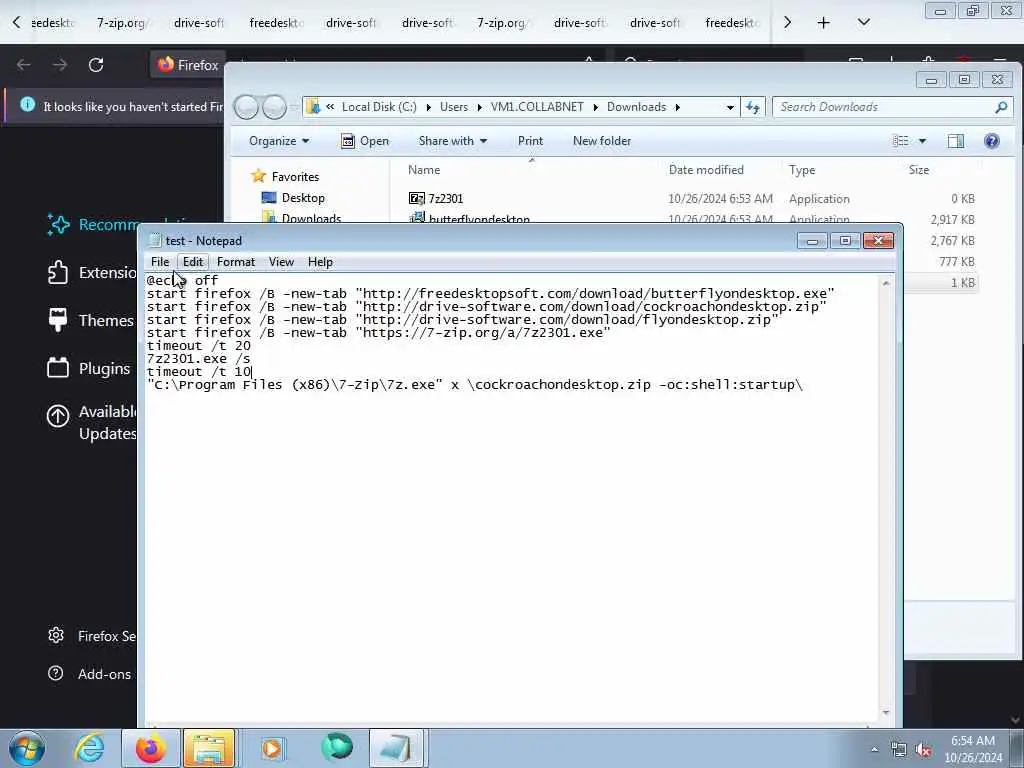Click Firefox forward arrow
This screenshot has width=1024, height=768.
pos(59,65)
